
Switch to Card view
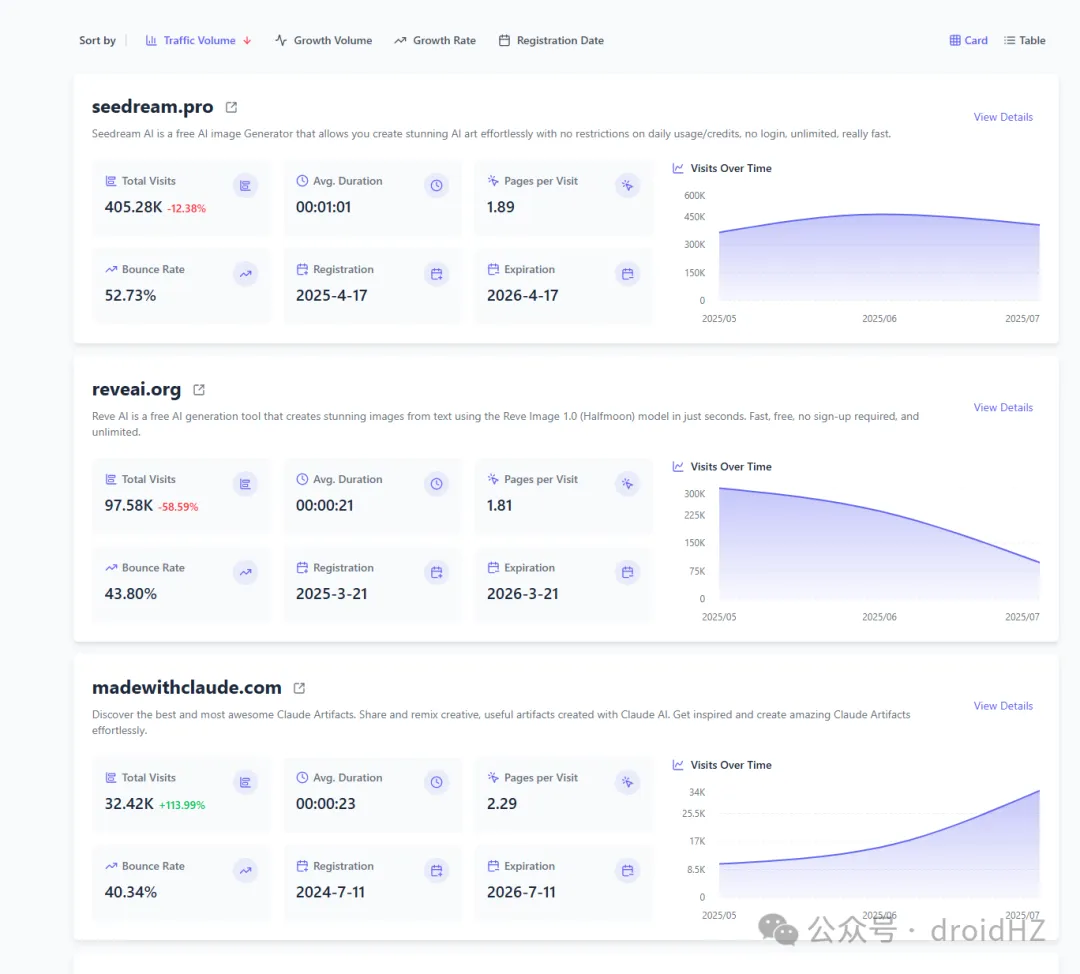967,40
